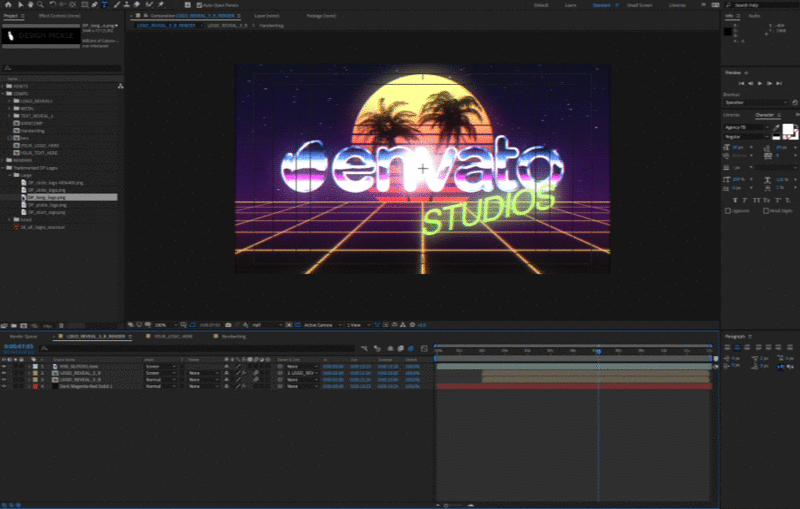Select the Standard workspace

click(x=602, y=5)
